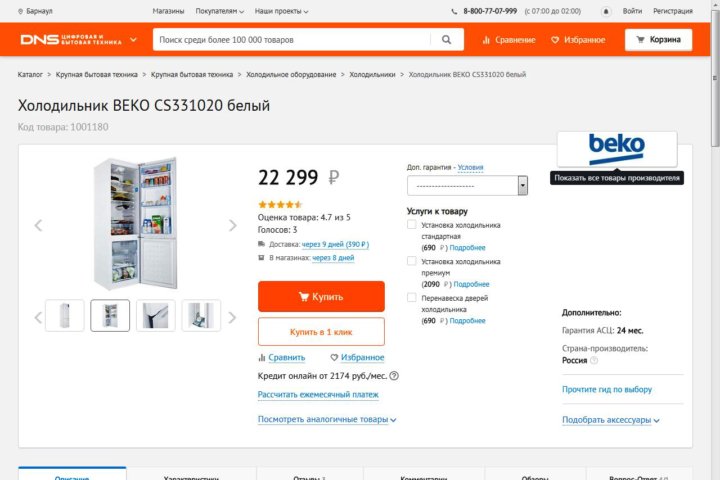
Task: Show previous main product image arrow
Action: coord(38,225)
